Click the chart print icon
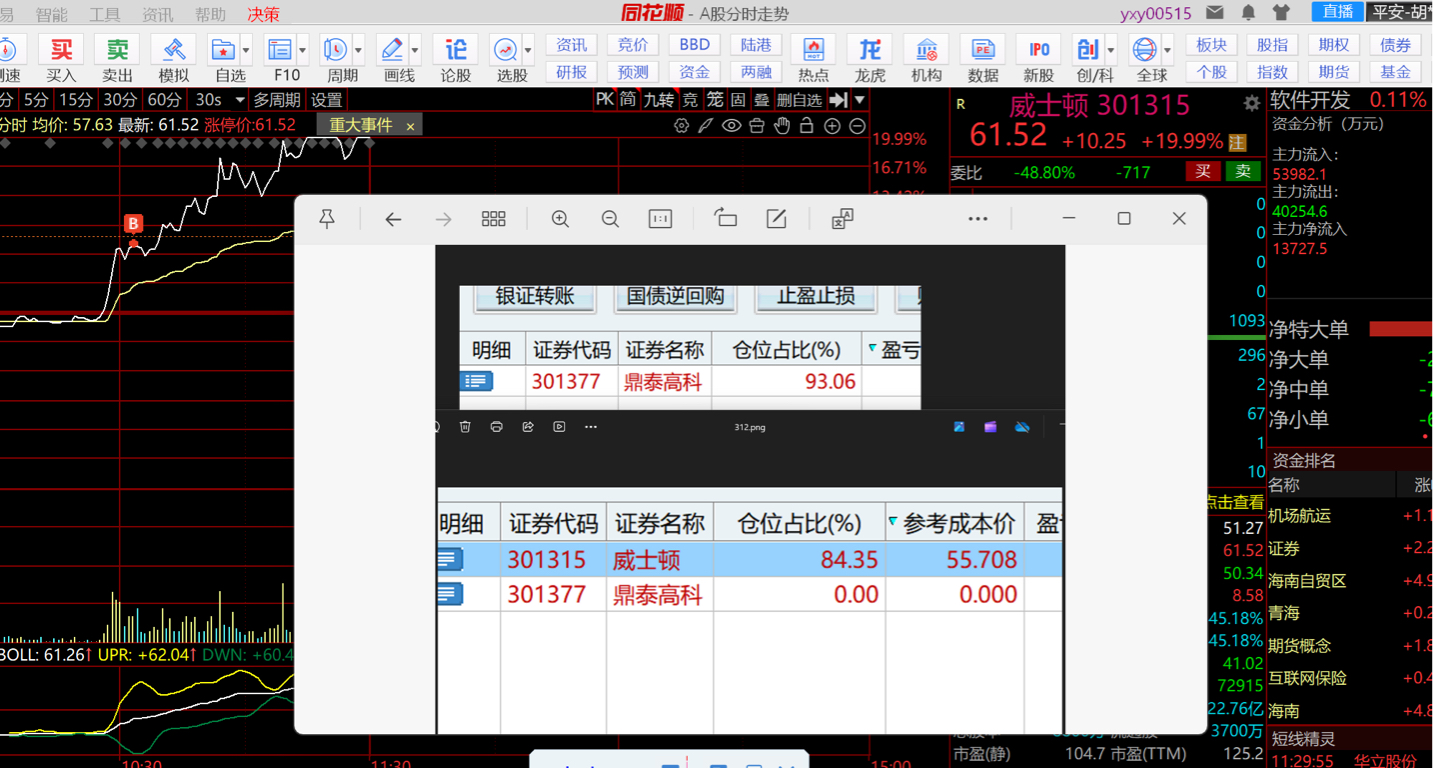Viewport: 1433px width, 768px height. click(757, 126)
